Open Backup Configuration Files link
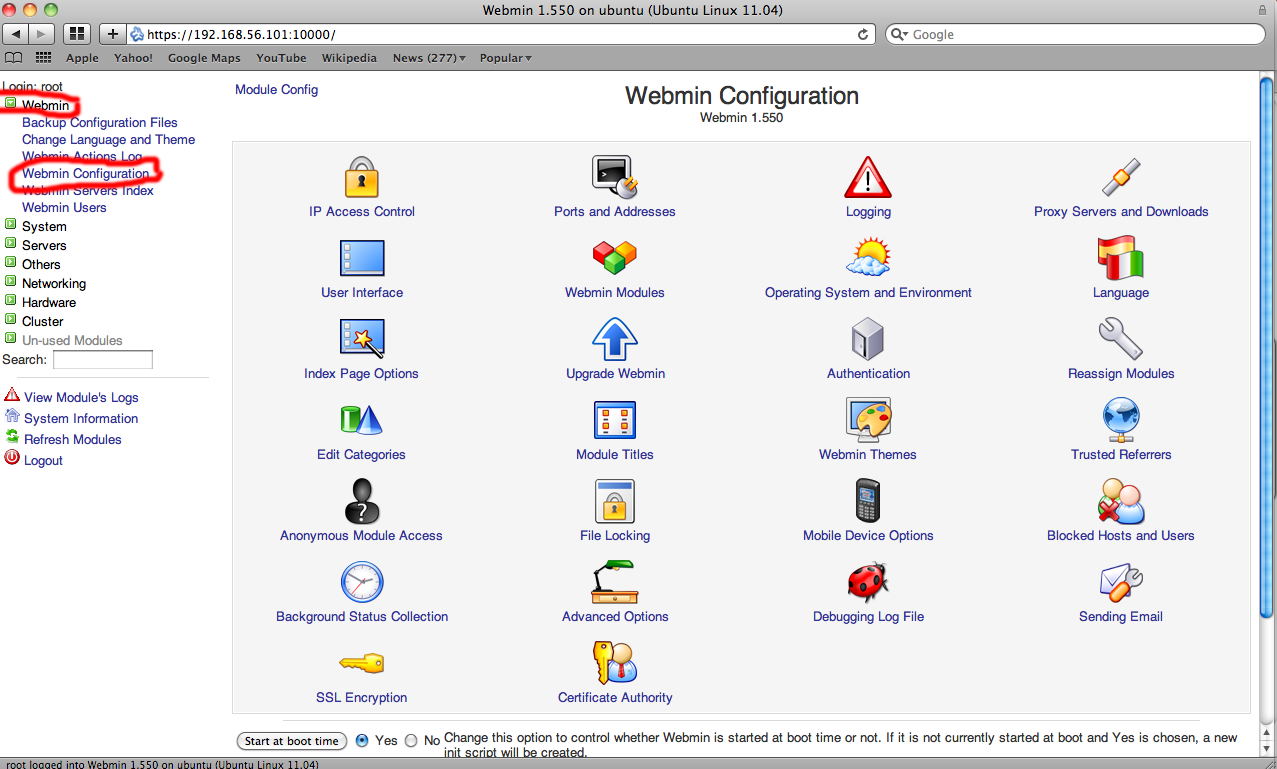The height and width of the screenshot is (769, 1277). click(x=100, y=122)
